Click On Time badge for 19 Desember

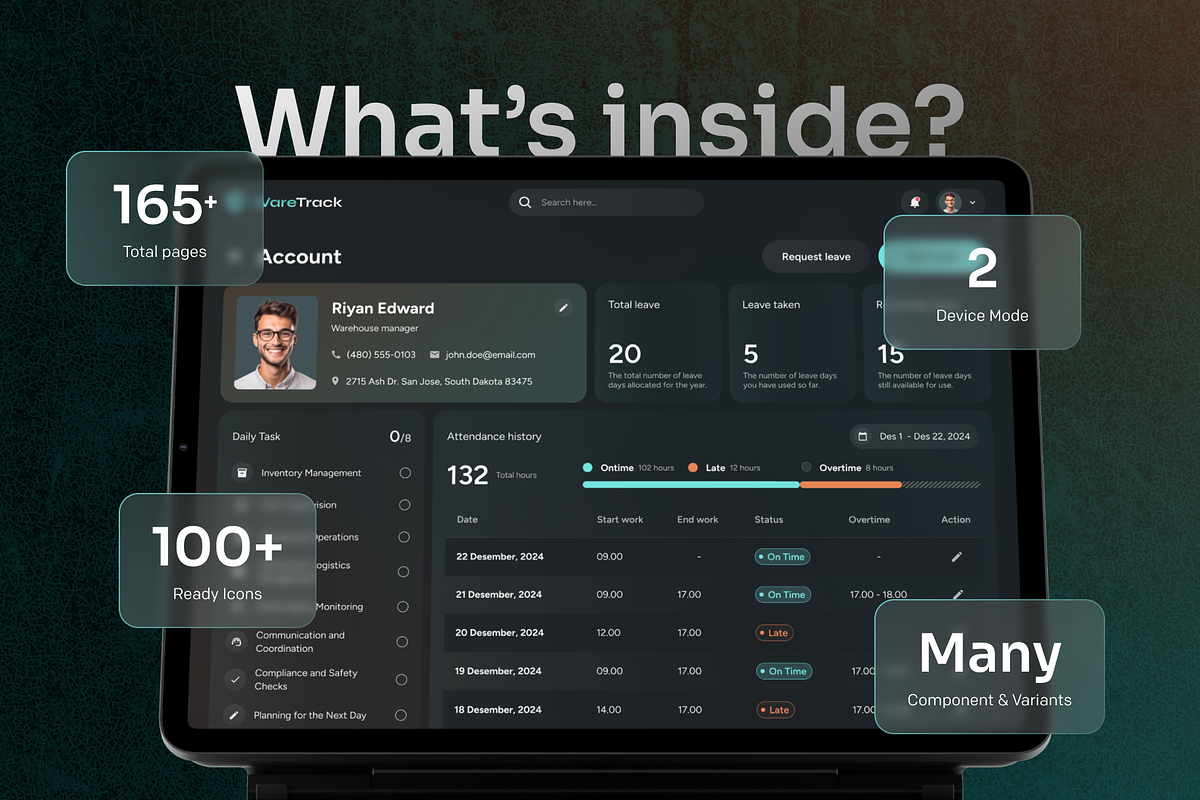(x=784, y=672)
